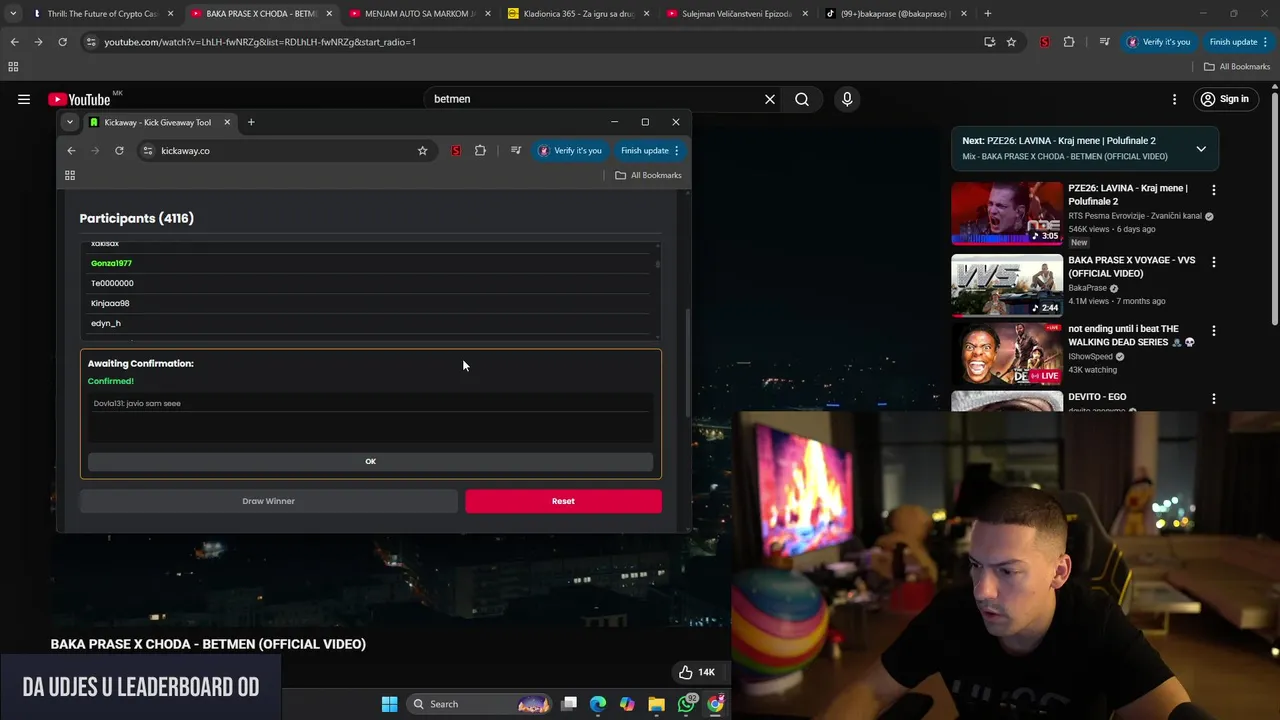The width and height of the screenshot is (1280, 720).
Task: Run the YouTube search magnifier button
Action: click(802, 99)
